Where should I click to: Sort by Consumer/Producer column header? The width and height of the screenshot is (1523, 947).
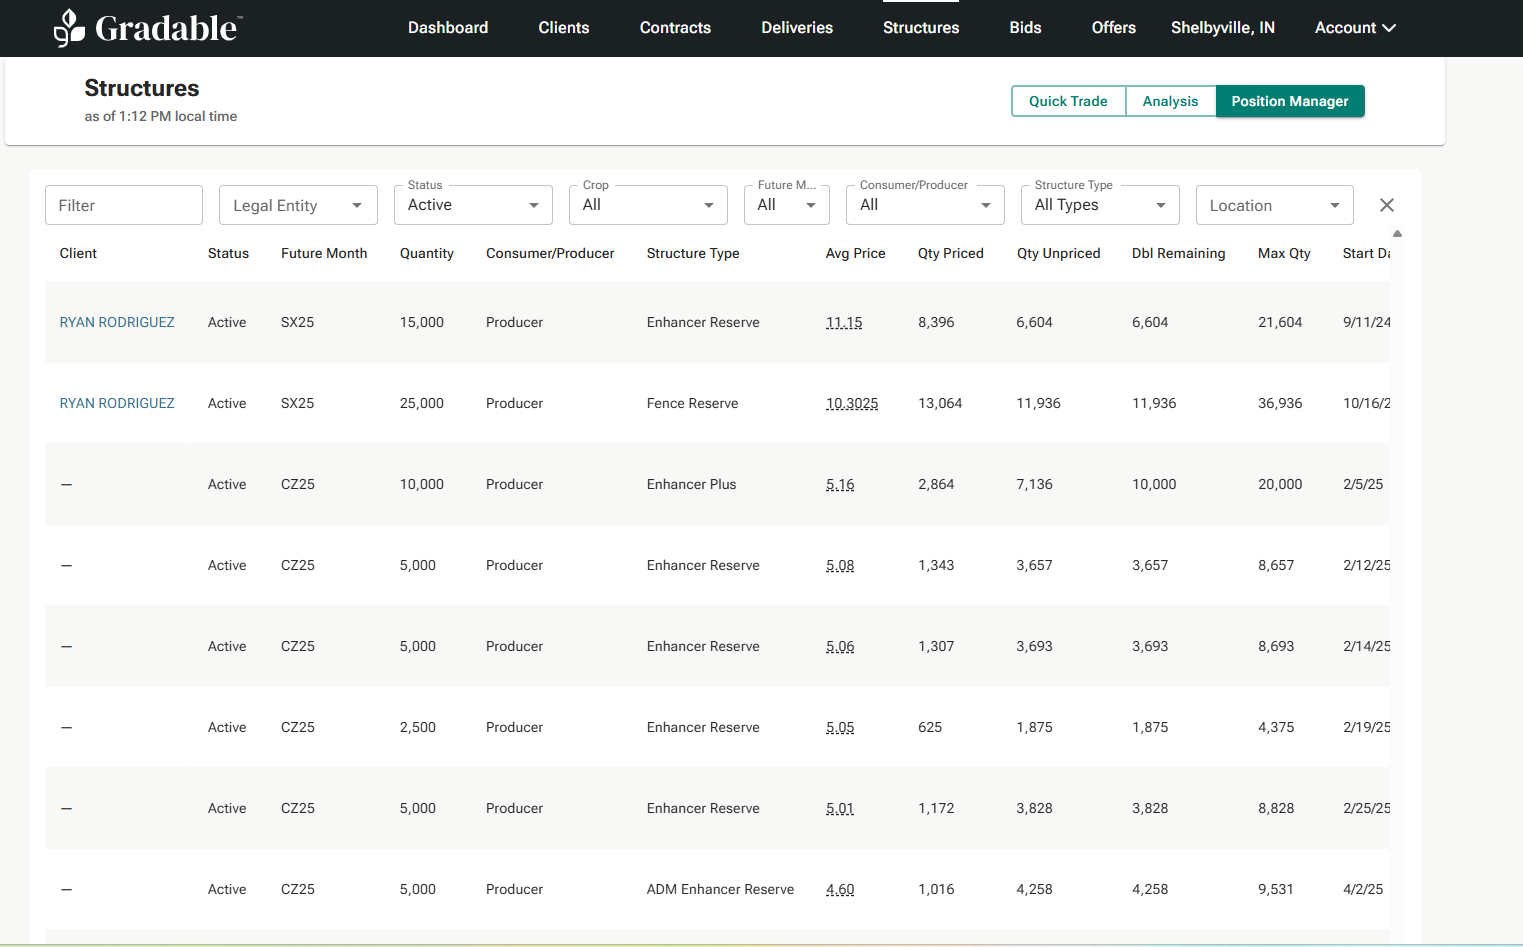pos(550,253)
